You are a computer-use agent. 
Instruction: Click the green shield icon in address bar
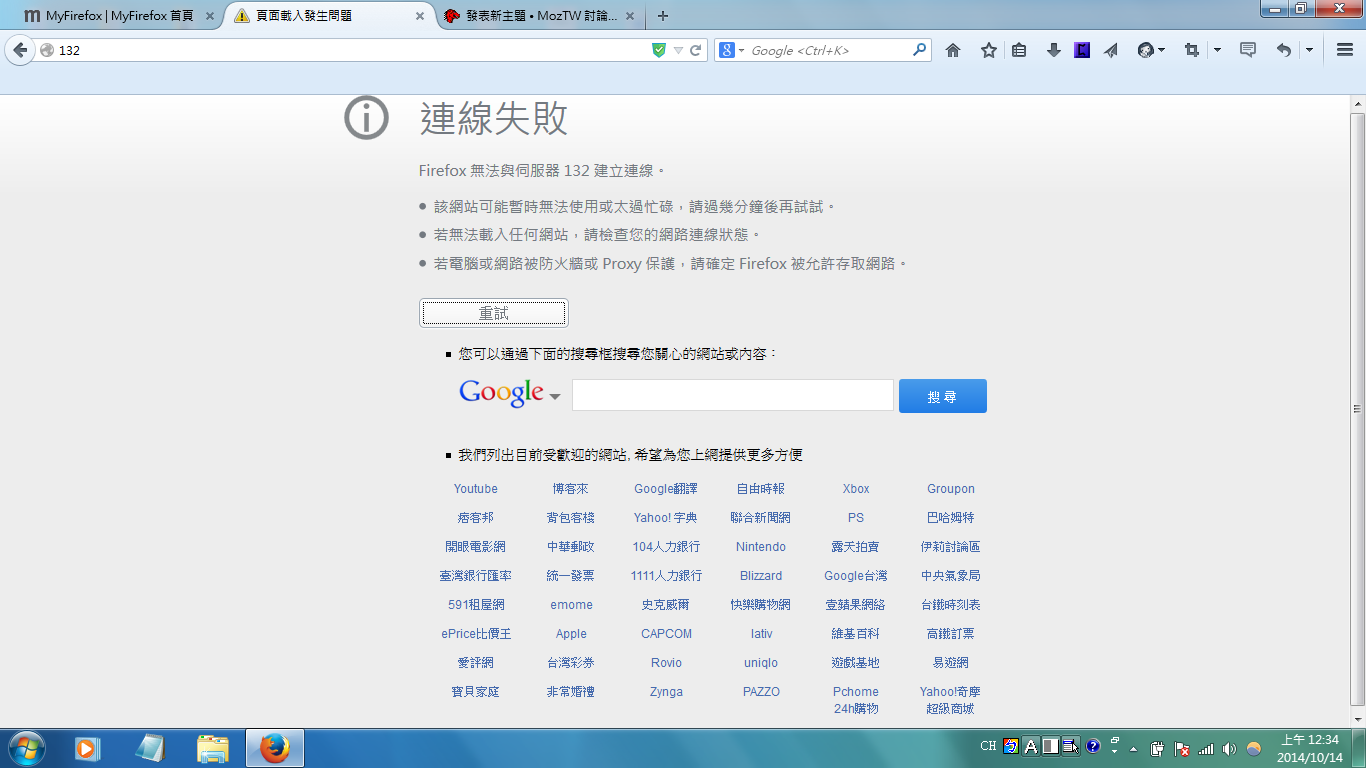tap(658, 50)
